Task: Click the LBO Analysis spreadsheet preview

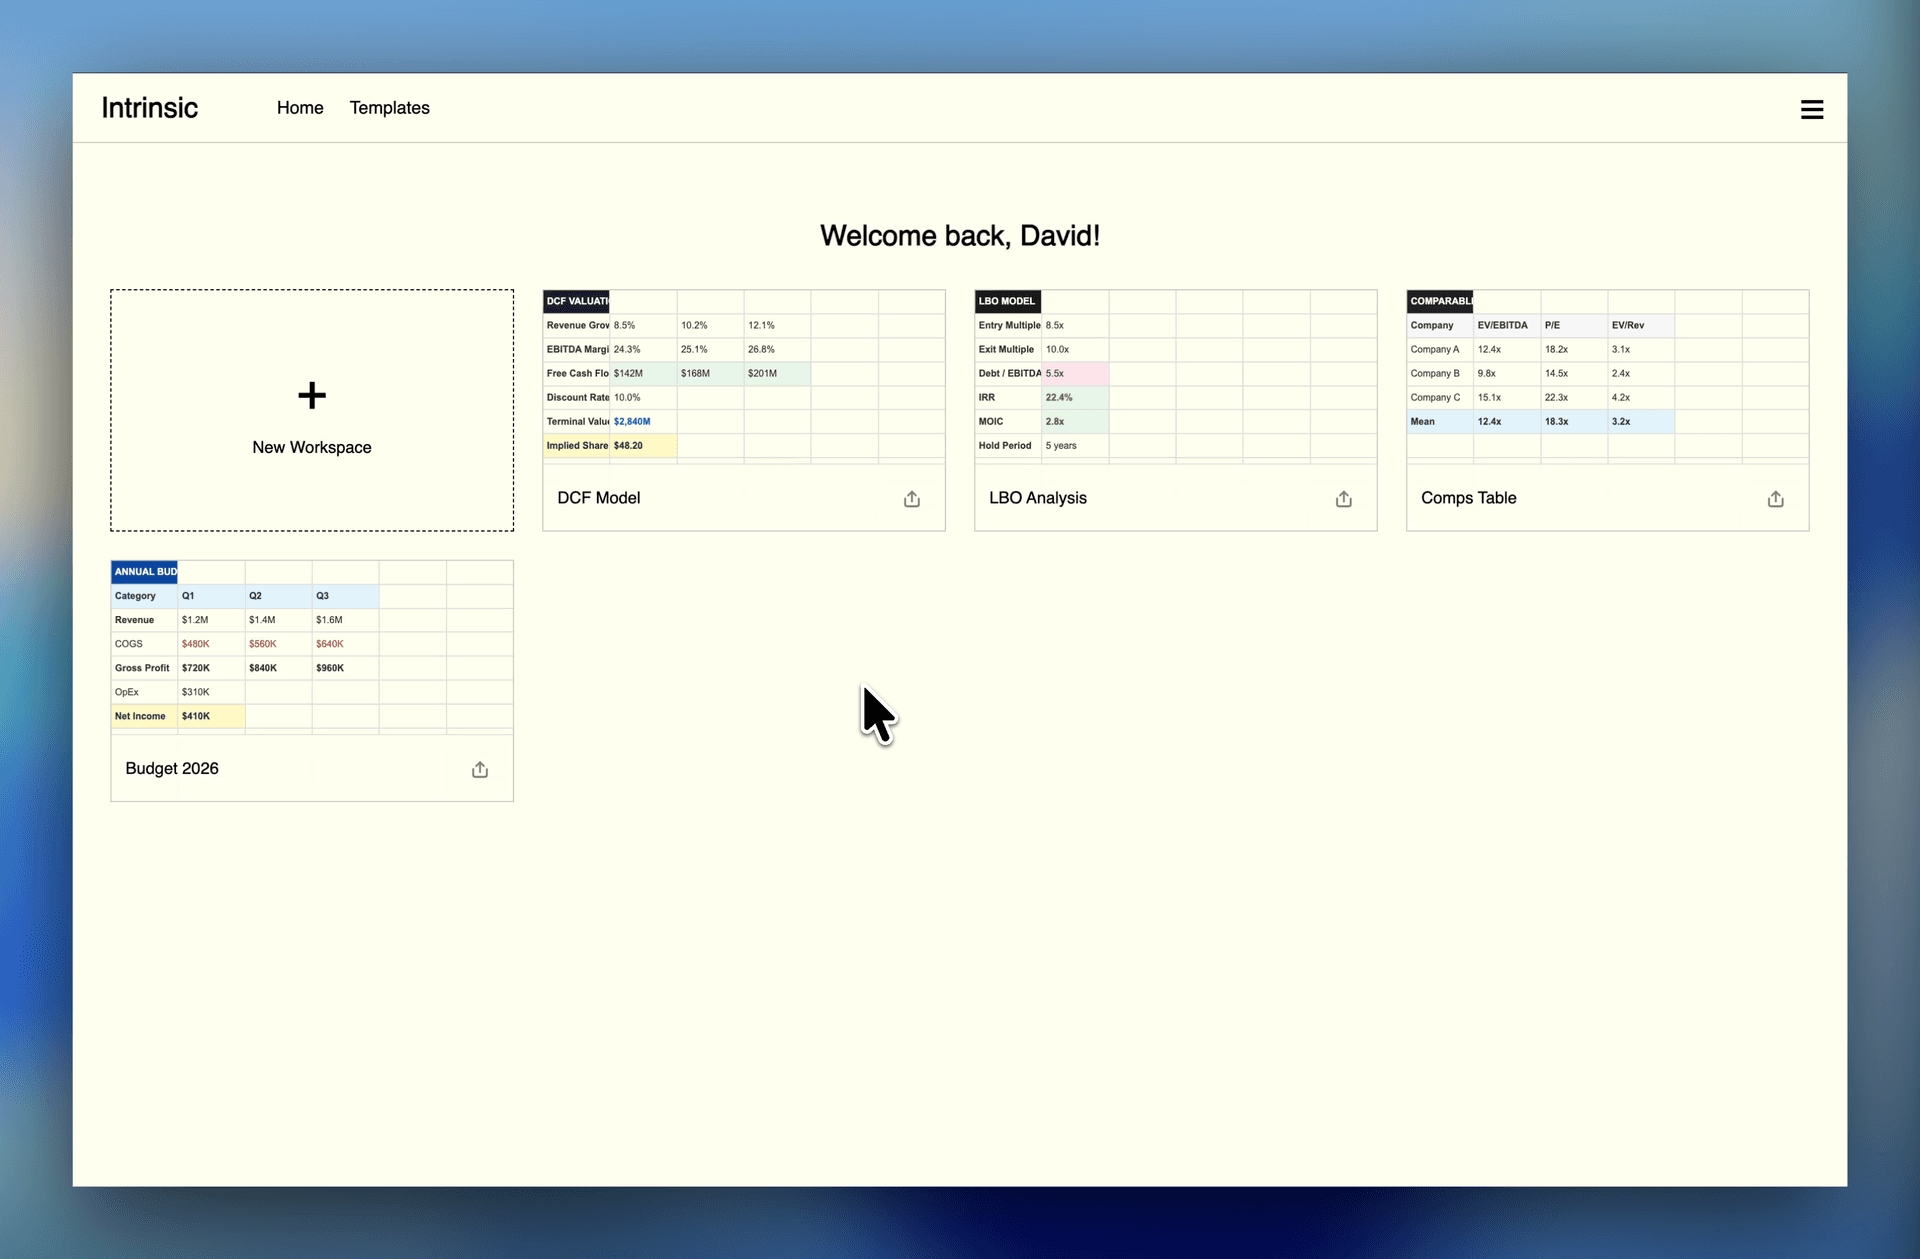Action: (x=1175, y=373)
